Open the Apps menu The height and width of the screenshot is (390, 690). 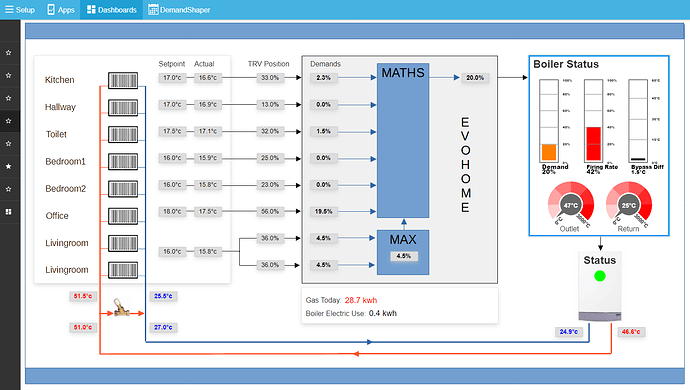pos(61,10)
